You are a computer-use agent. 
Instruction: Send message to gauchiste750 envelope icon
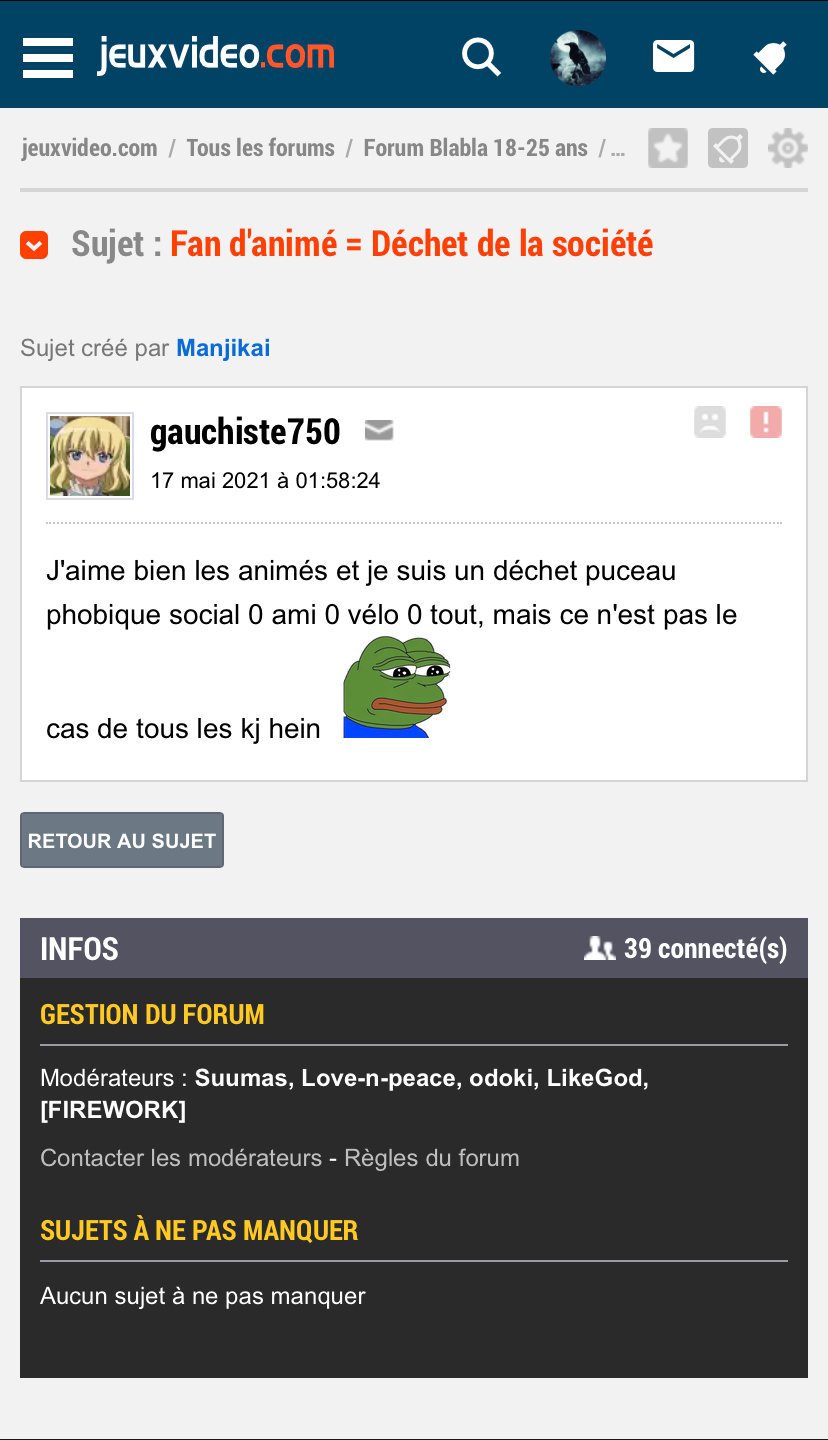(x=378, y=431)
